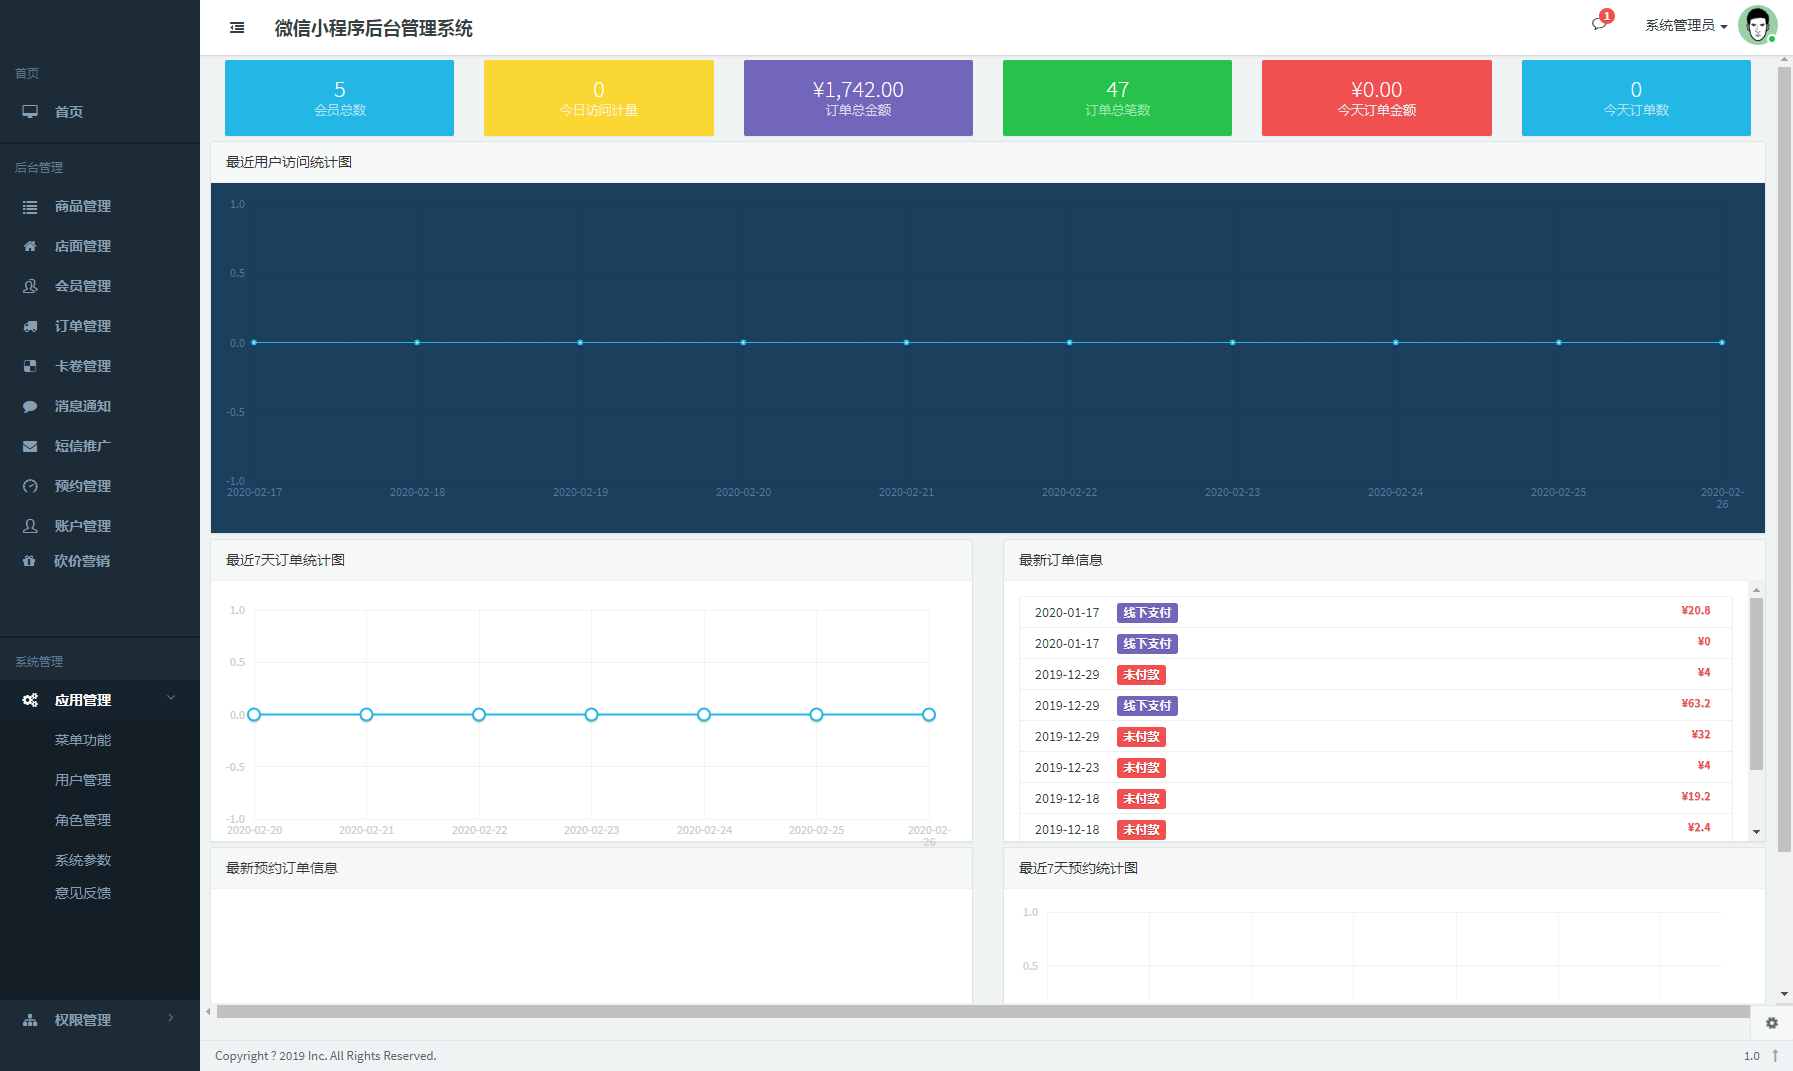The image size is (1793, 1071).
Task: Click the 应用管理 gears icon
Action: [30, 700]
